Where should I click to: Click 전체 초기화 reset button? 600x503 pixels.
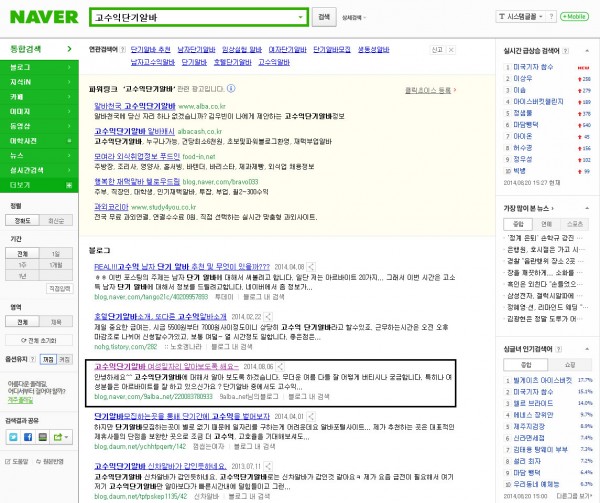[x=39, y=340]
